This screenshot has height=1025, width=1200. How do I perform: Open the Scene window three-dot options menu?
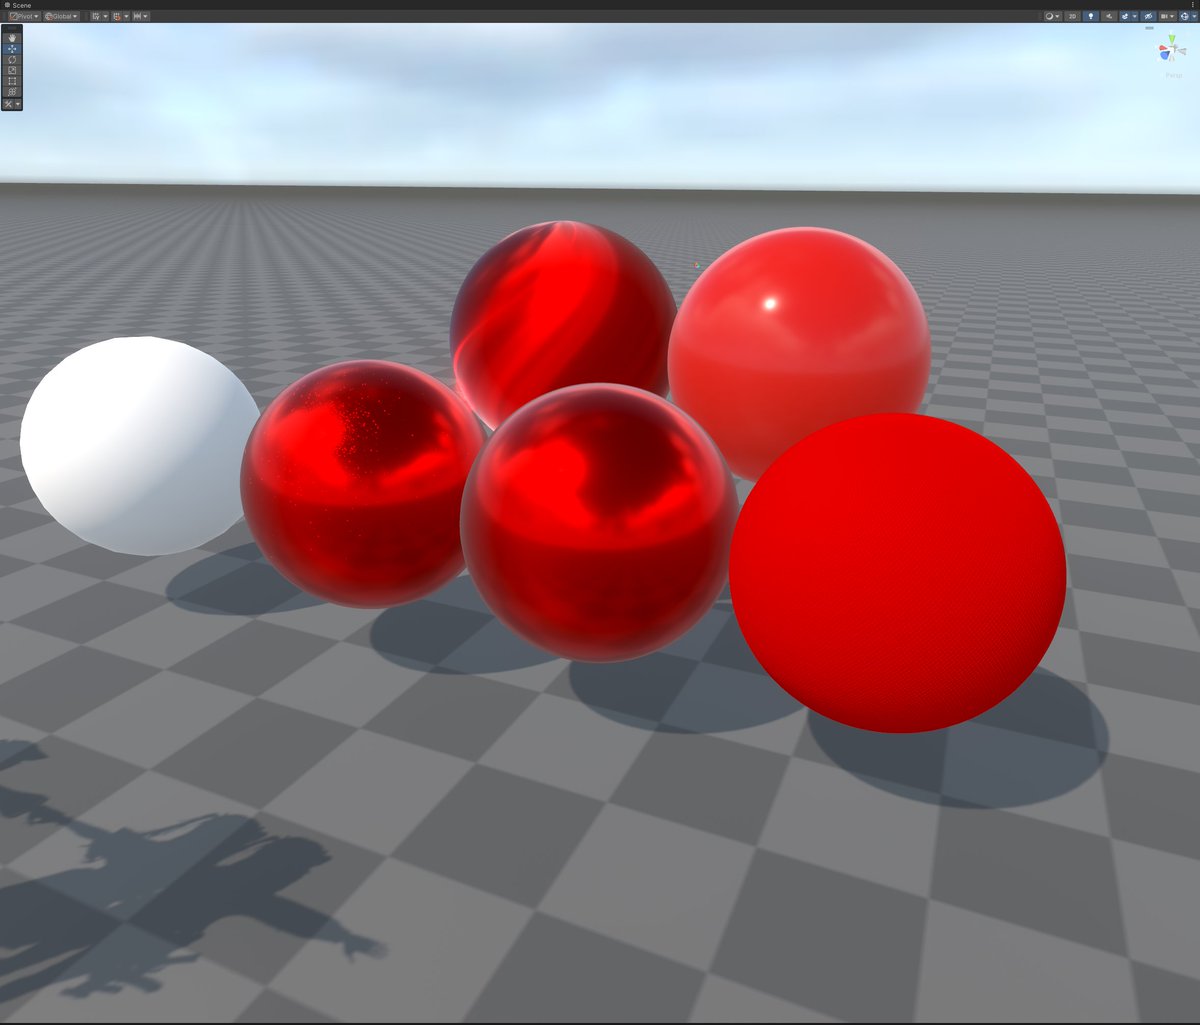click(x=1193, y=5)
